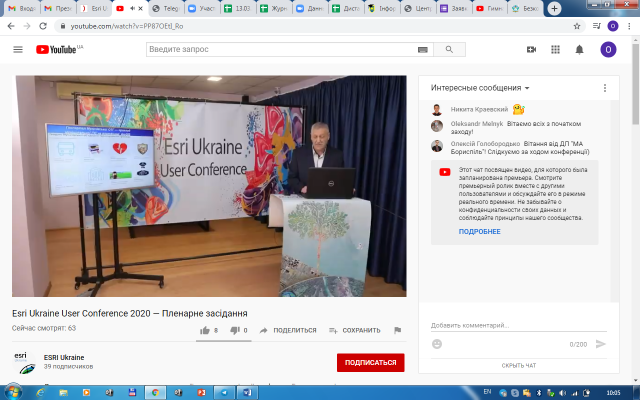The width and height of the screenshot is (640, 400).
Task: Open the chat three-dot options menu
Action: (605, 88)
